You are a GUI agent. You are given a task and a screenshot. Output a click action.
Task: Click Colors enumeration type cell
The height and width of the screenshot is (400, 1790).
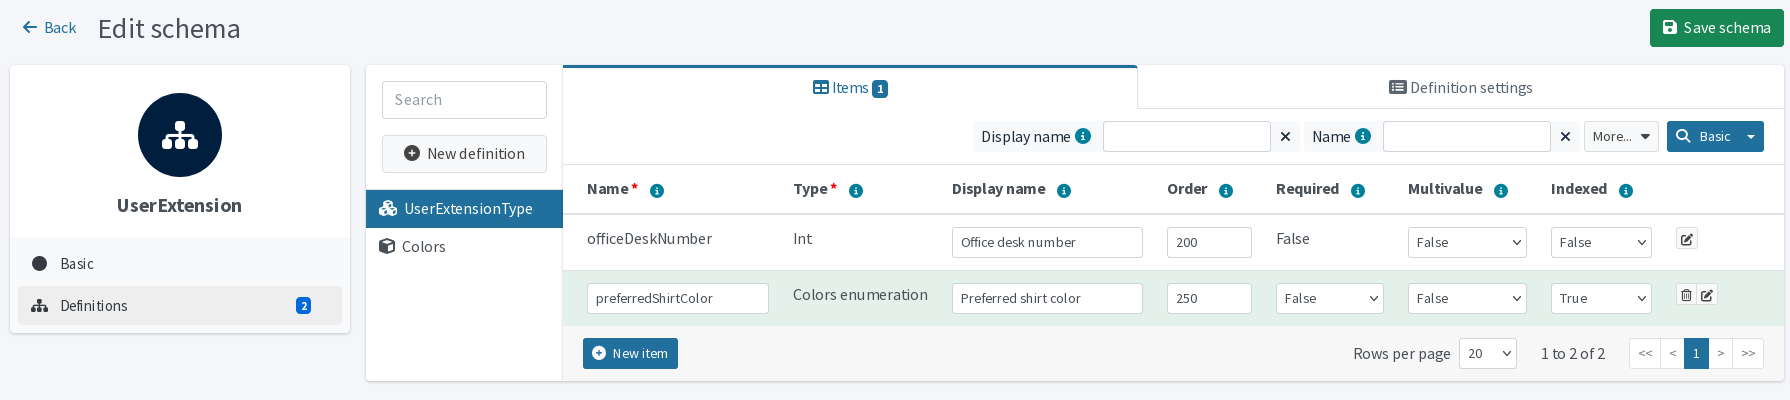[860, 295]
